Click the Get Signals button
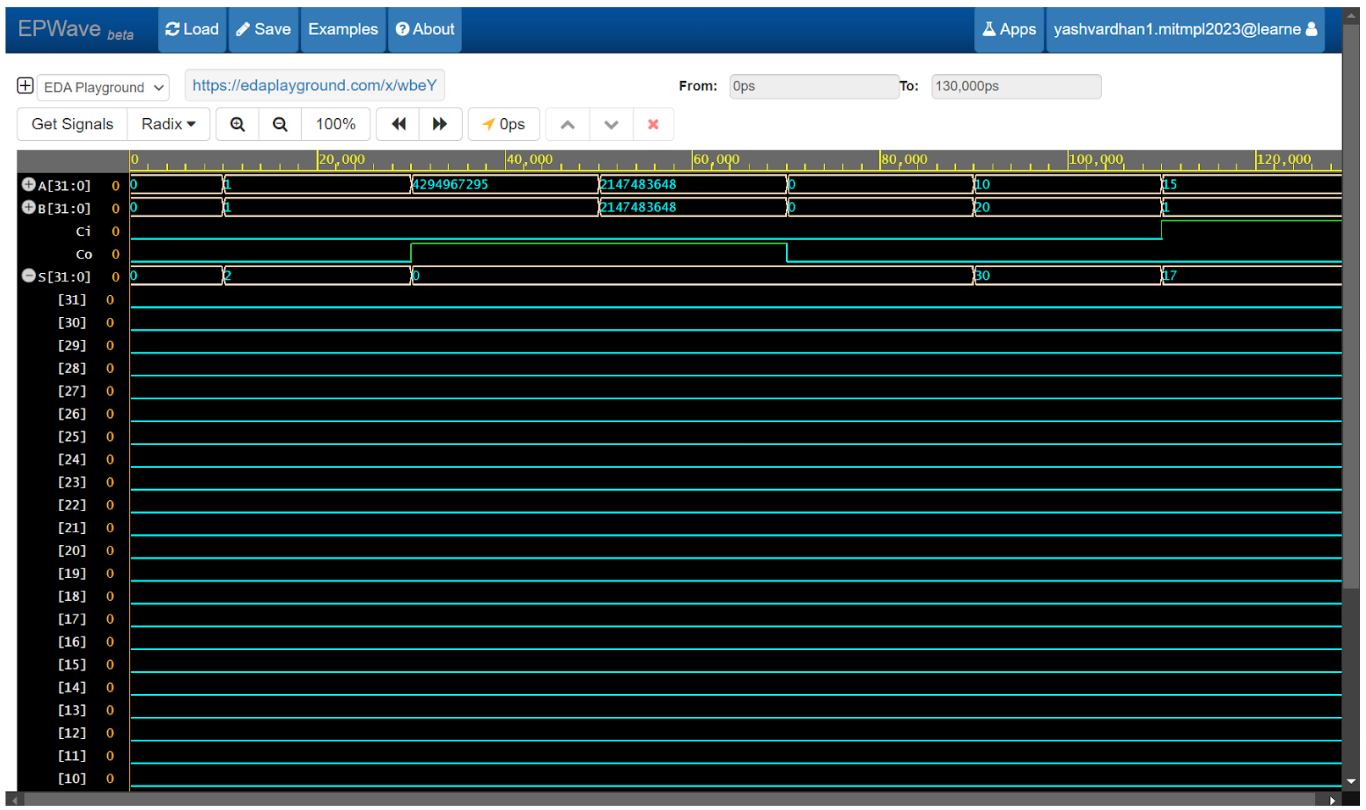 pos(72,124)
